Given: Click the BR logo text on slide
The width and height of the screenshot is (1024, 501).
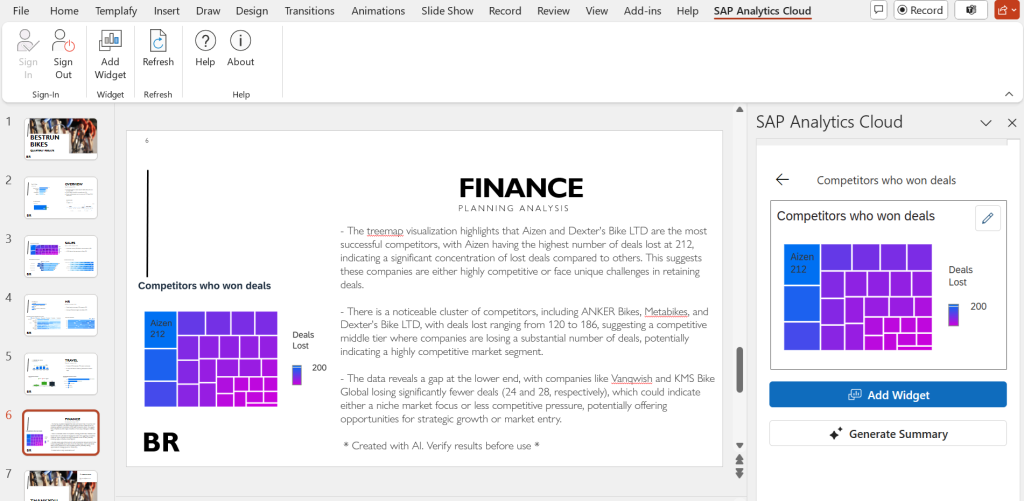Looking at the screenshot, I should point(161,442).
